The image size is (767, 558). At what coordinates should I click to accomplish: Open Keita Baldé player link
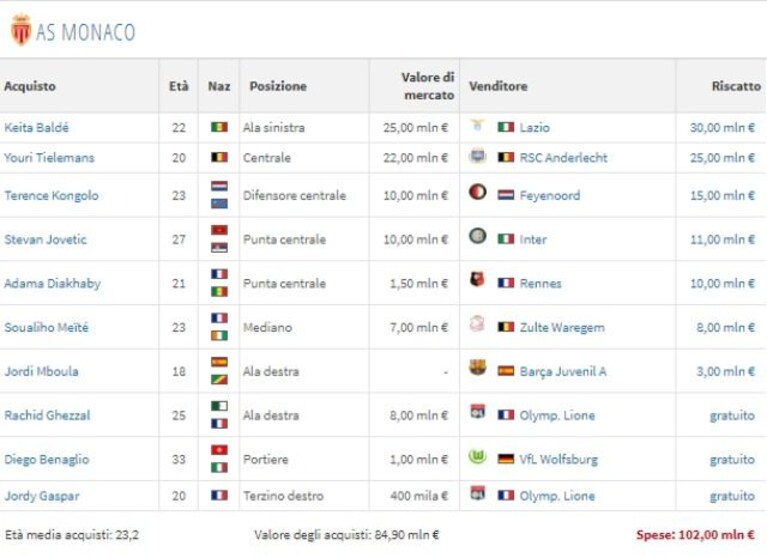click(x=37, y=128)
